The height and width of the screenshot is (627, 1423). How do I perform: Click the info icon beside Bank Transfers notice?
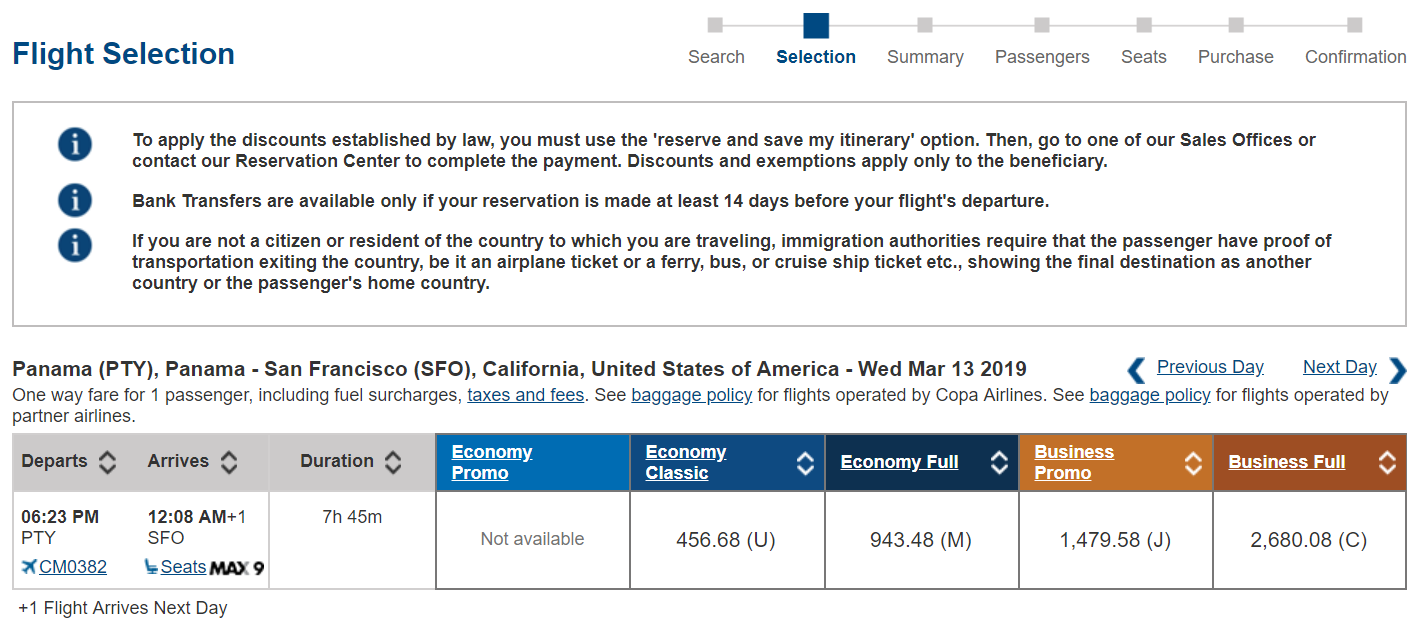coord(75,200)
